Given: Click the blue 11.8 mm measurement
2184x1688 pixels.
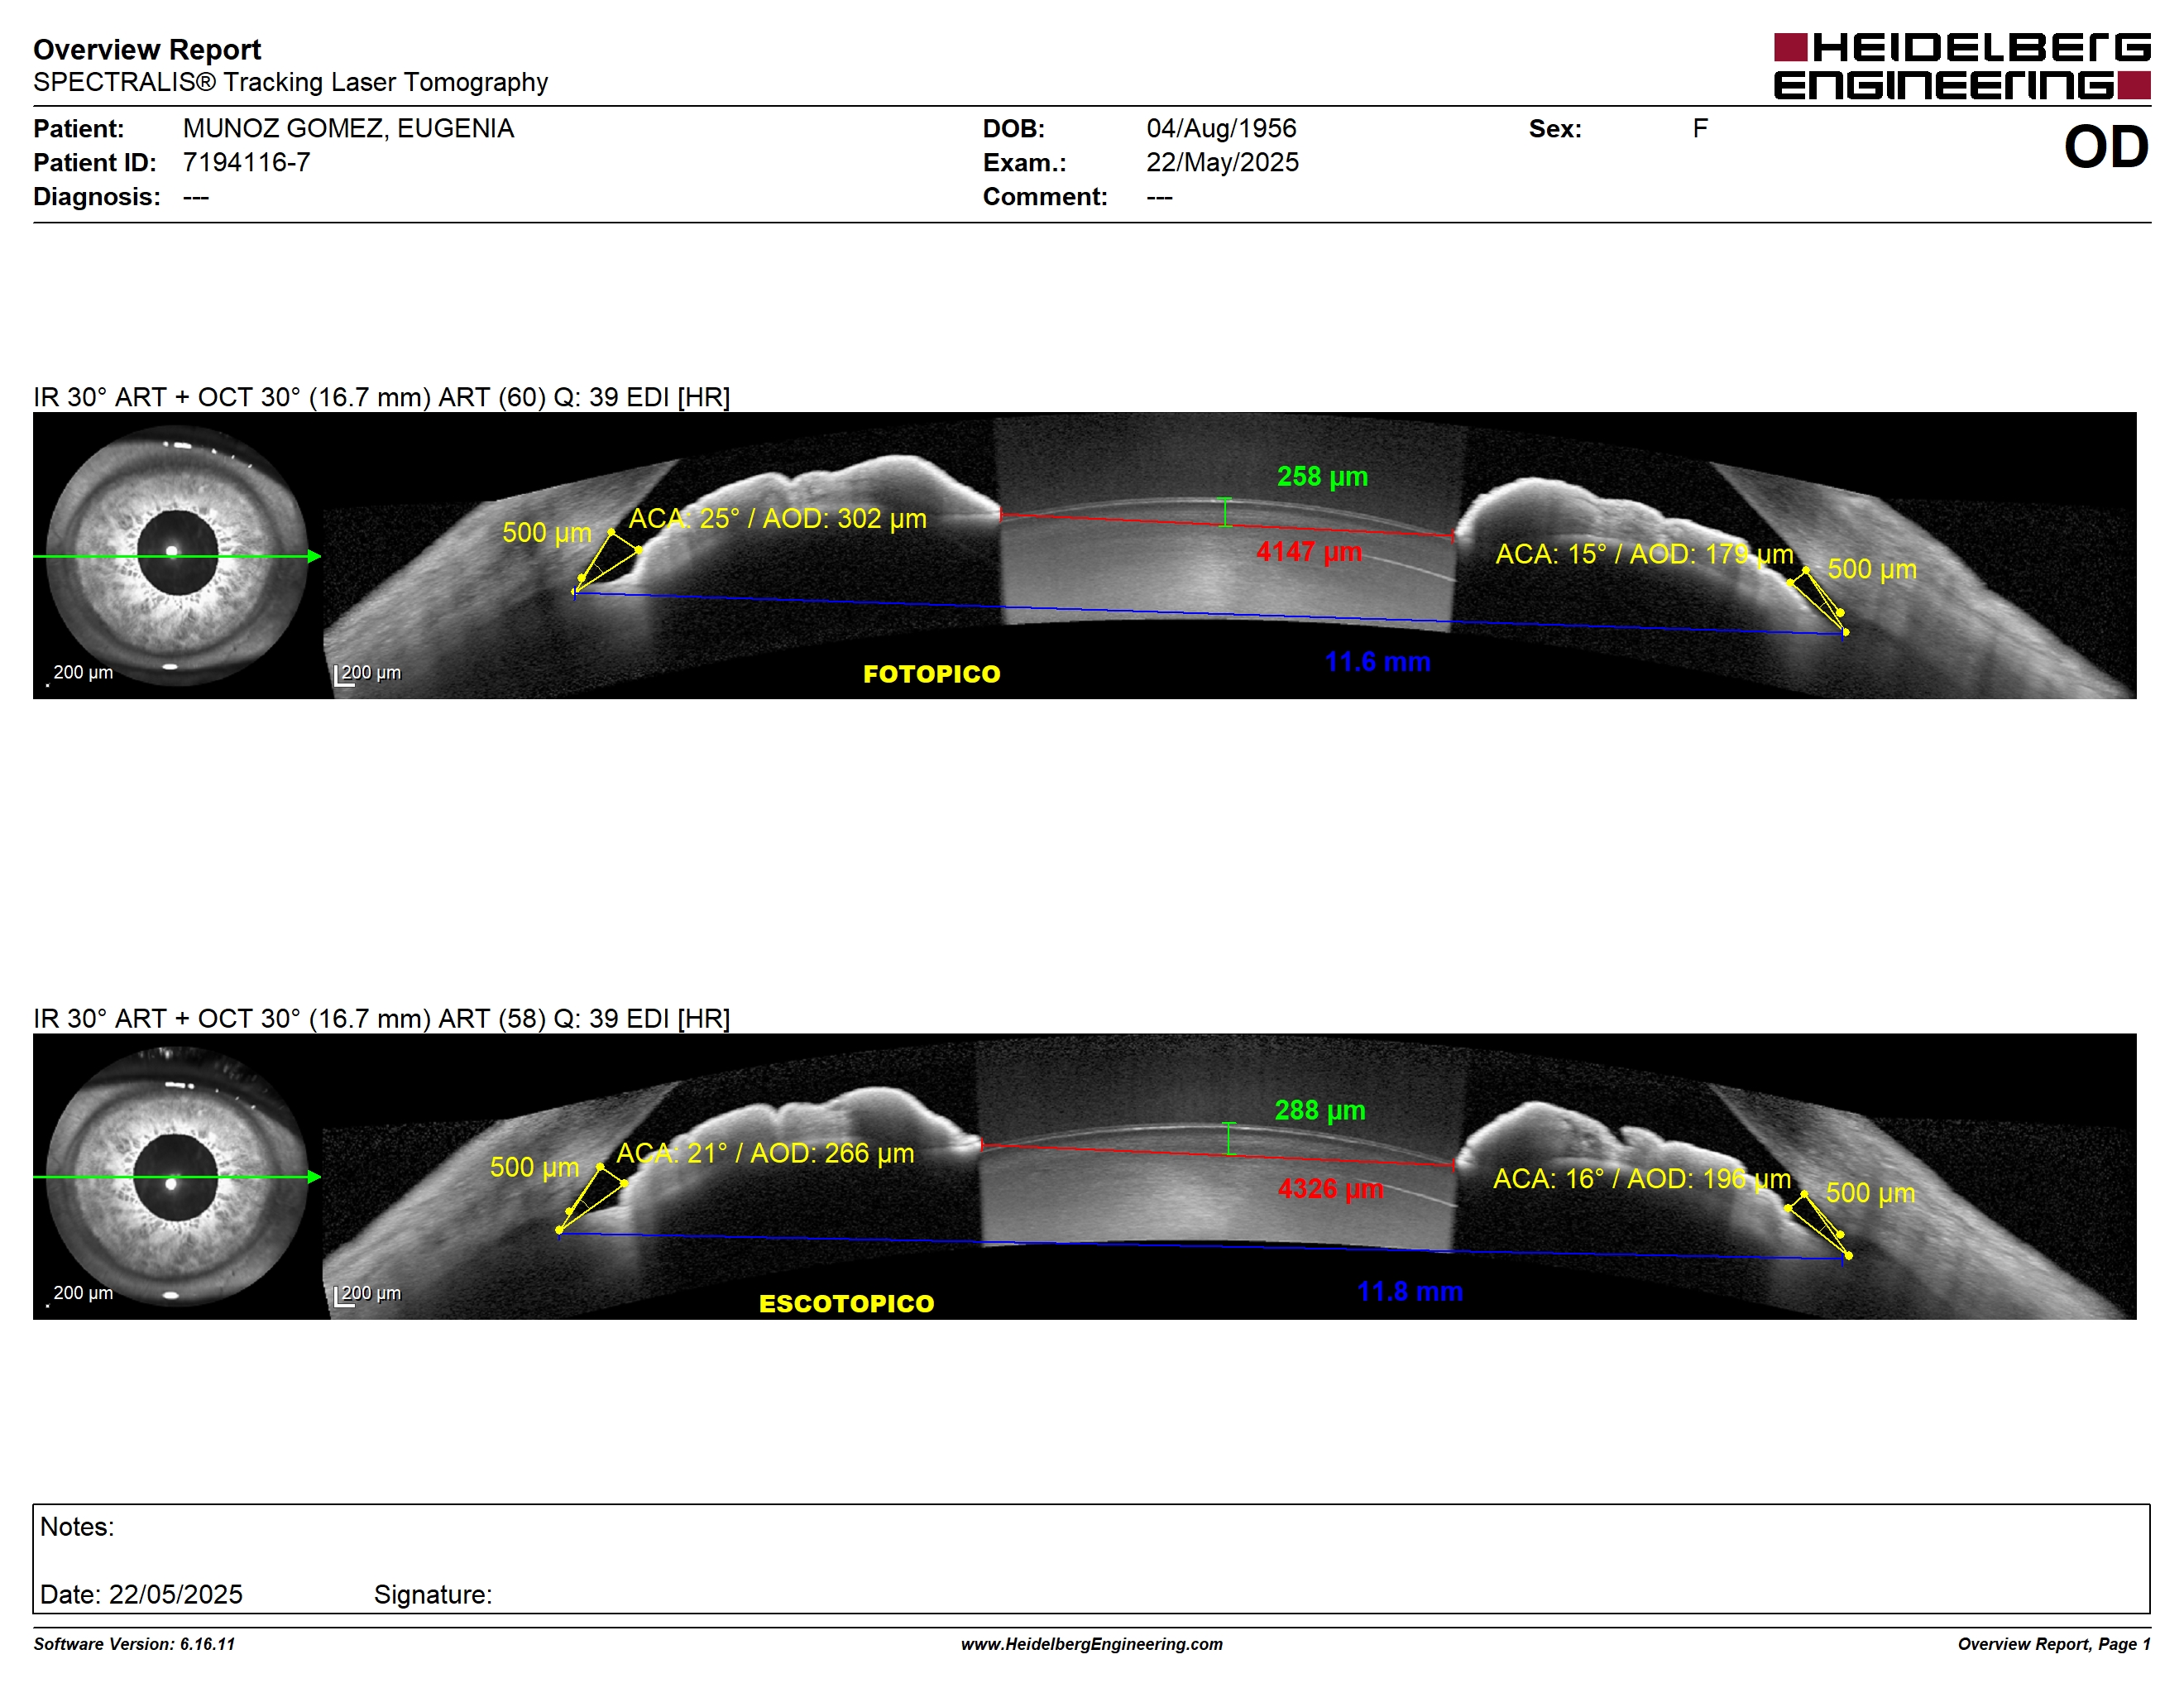Looking at the screenshot, I should tap(1410, 1291).
